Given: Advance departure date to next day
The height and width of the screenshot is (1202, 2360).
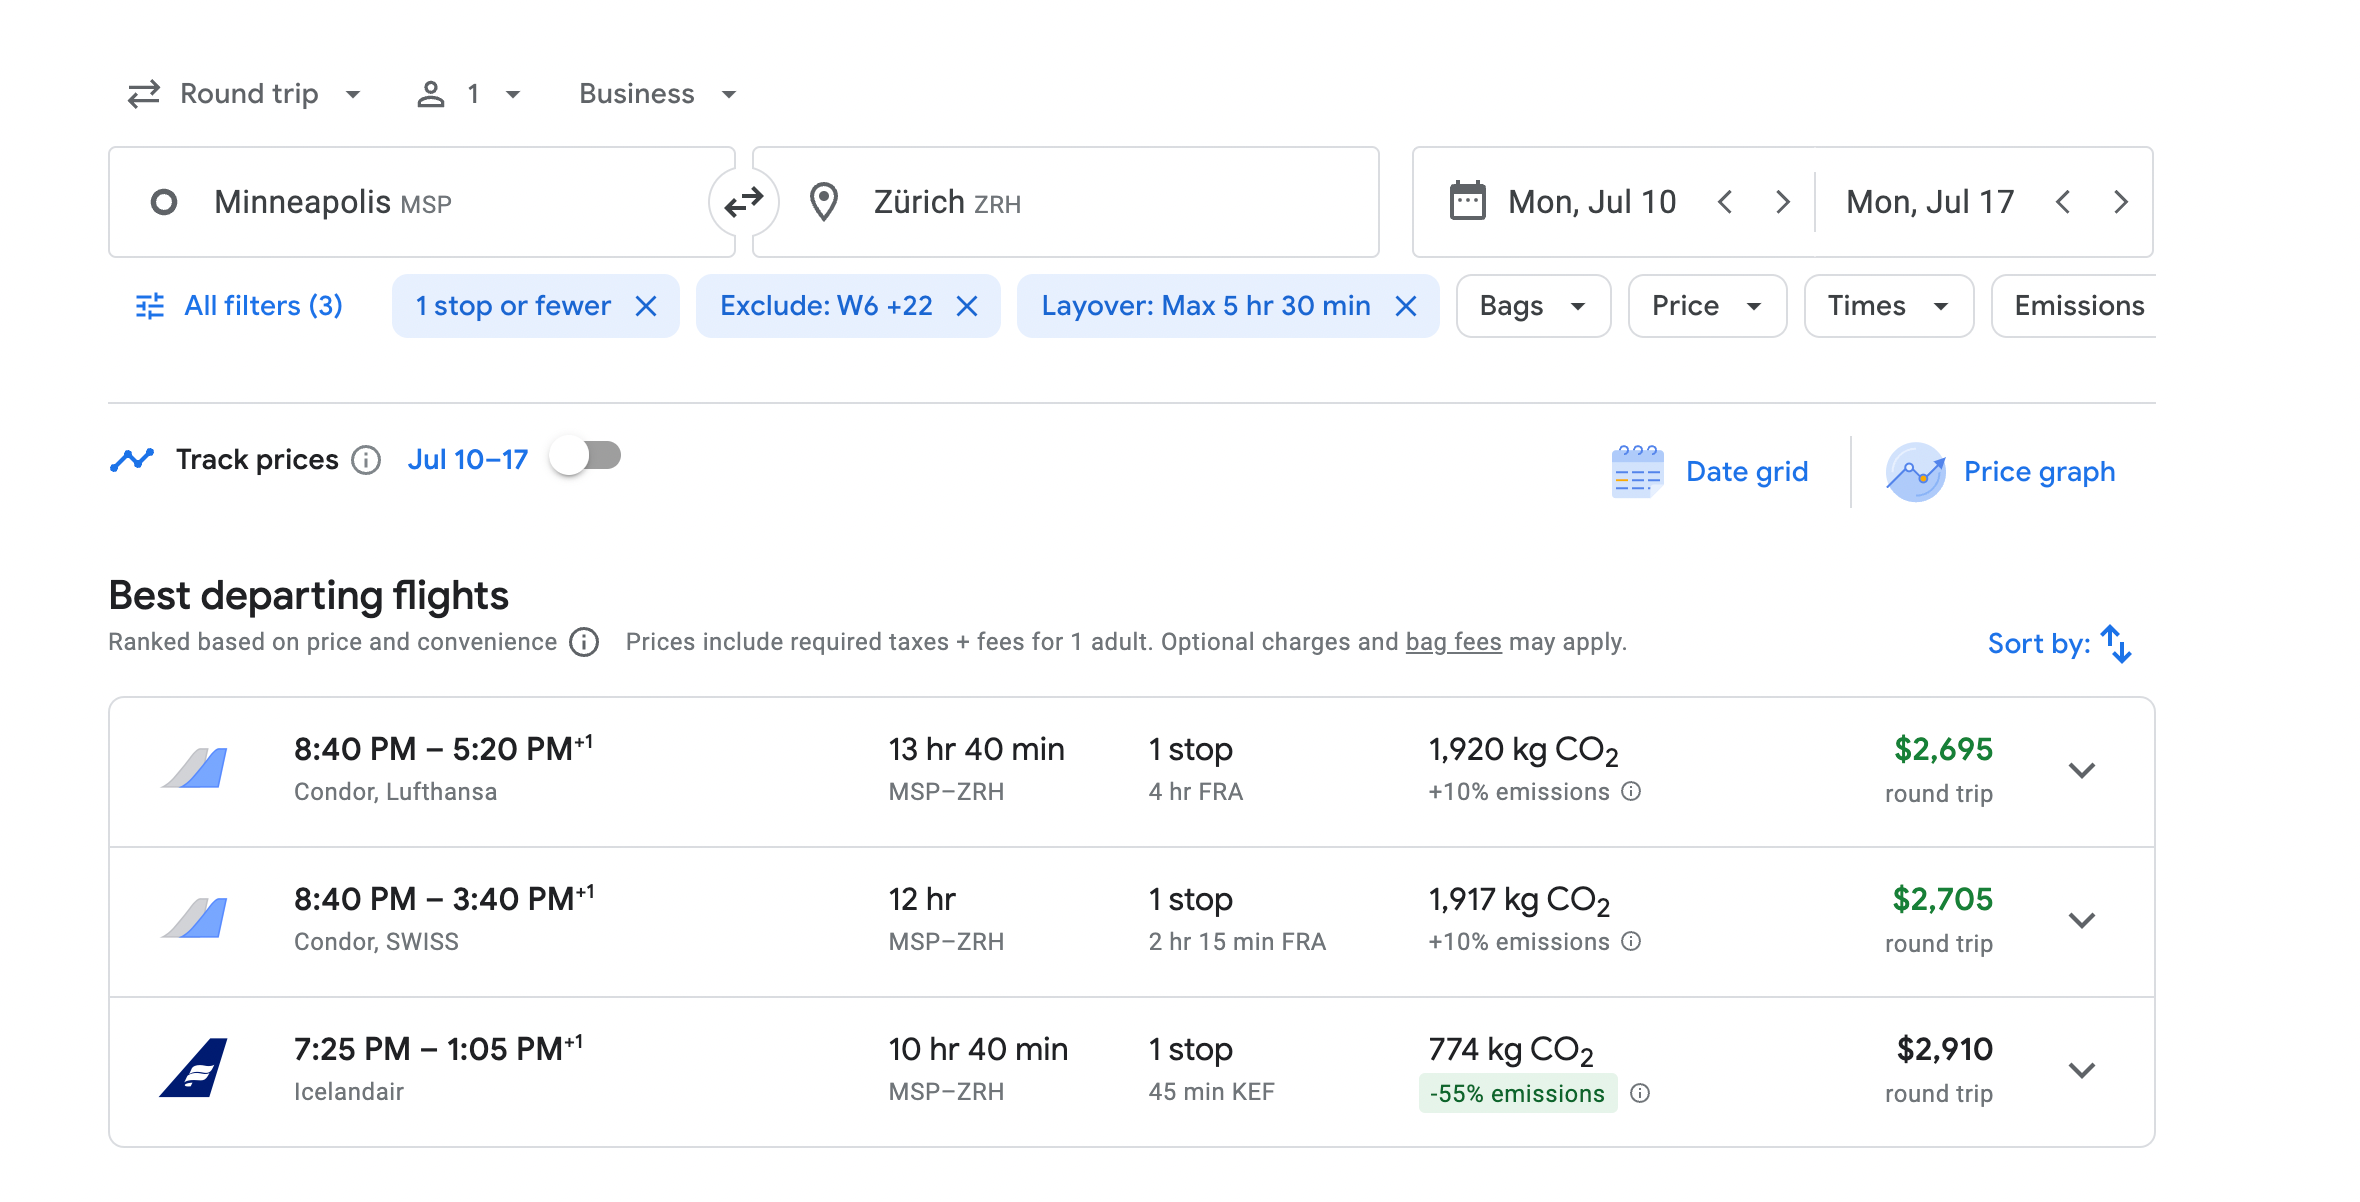Looking at the screenshot, I should (x=1782, y=203).
